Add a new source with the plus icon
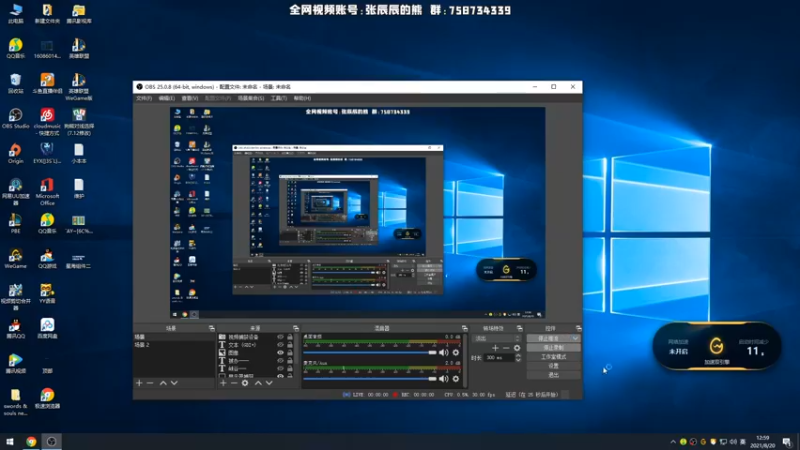The image size is (800, 450). pyautogui.click(x=223, y=383)
